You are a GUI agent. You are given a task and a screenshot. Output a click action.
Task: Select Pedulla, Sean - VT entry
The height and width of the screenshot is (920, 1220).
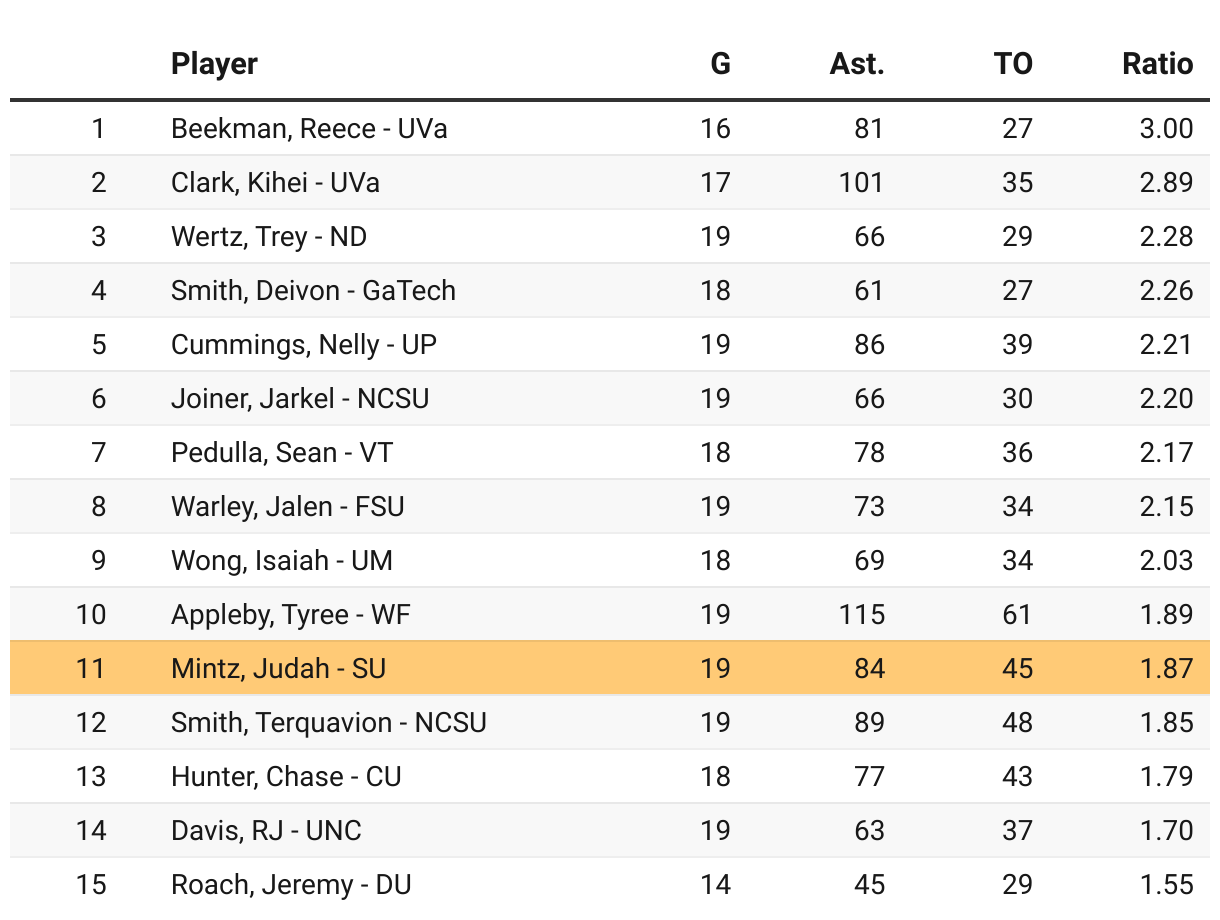[282, 453]
